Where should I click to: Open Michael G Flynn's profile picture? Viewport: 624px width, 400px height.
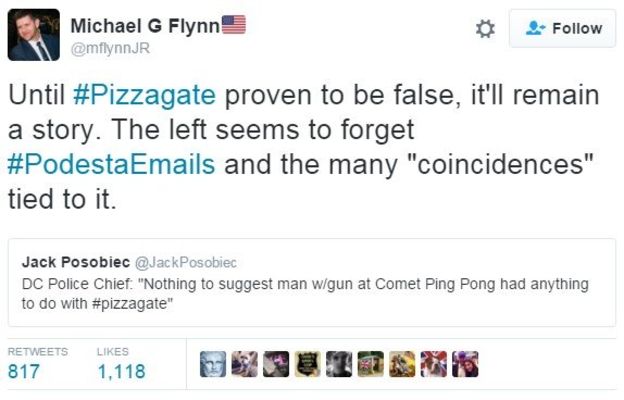click(34, 35)
